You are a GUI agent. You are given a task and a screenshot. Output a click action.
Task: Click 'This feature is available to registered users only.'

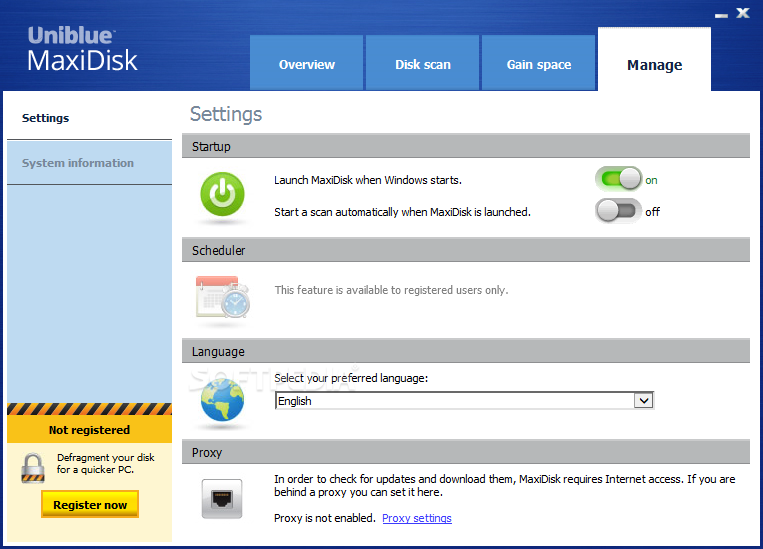[x=391, y=290]
